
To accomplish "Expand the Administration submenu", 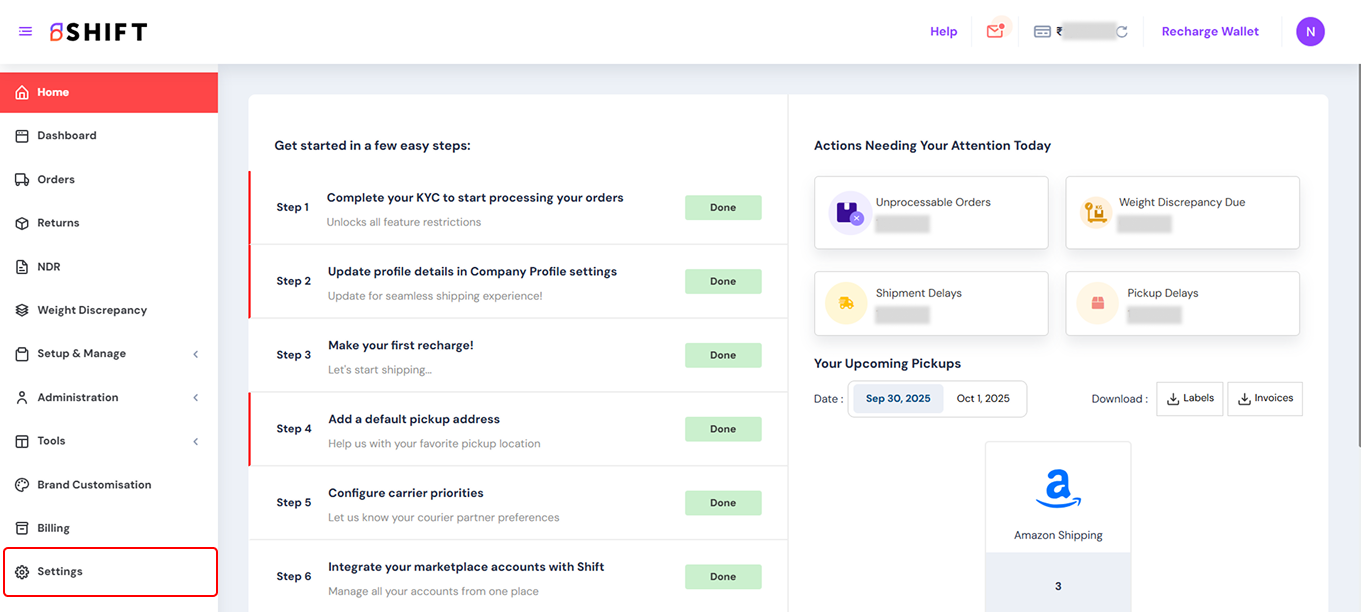I will pos(196,398).
